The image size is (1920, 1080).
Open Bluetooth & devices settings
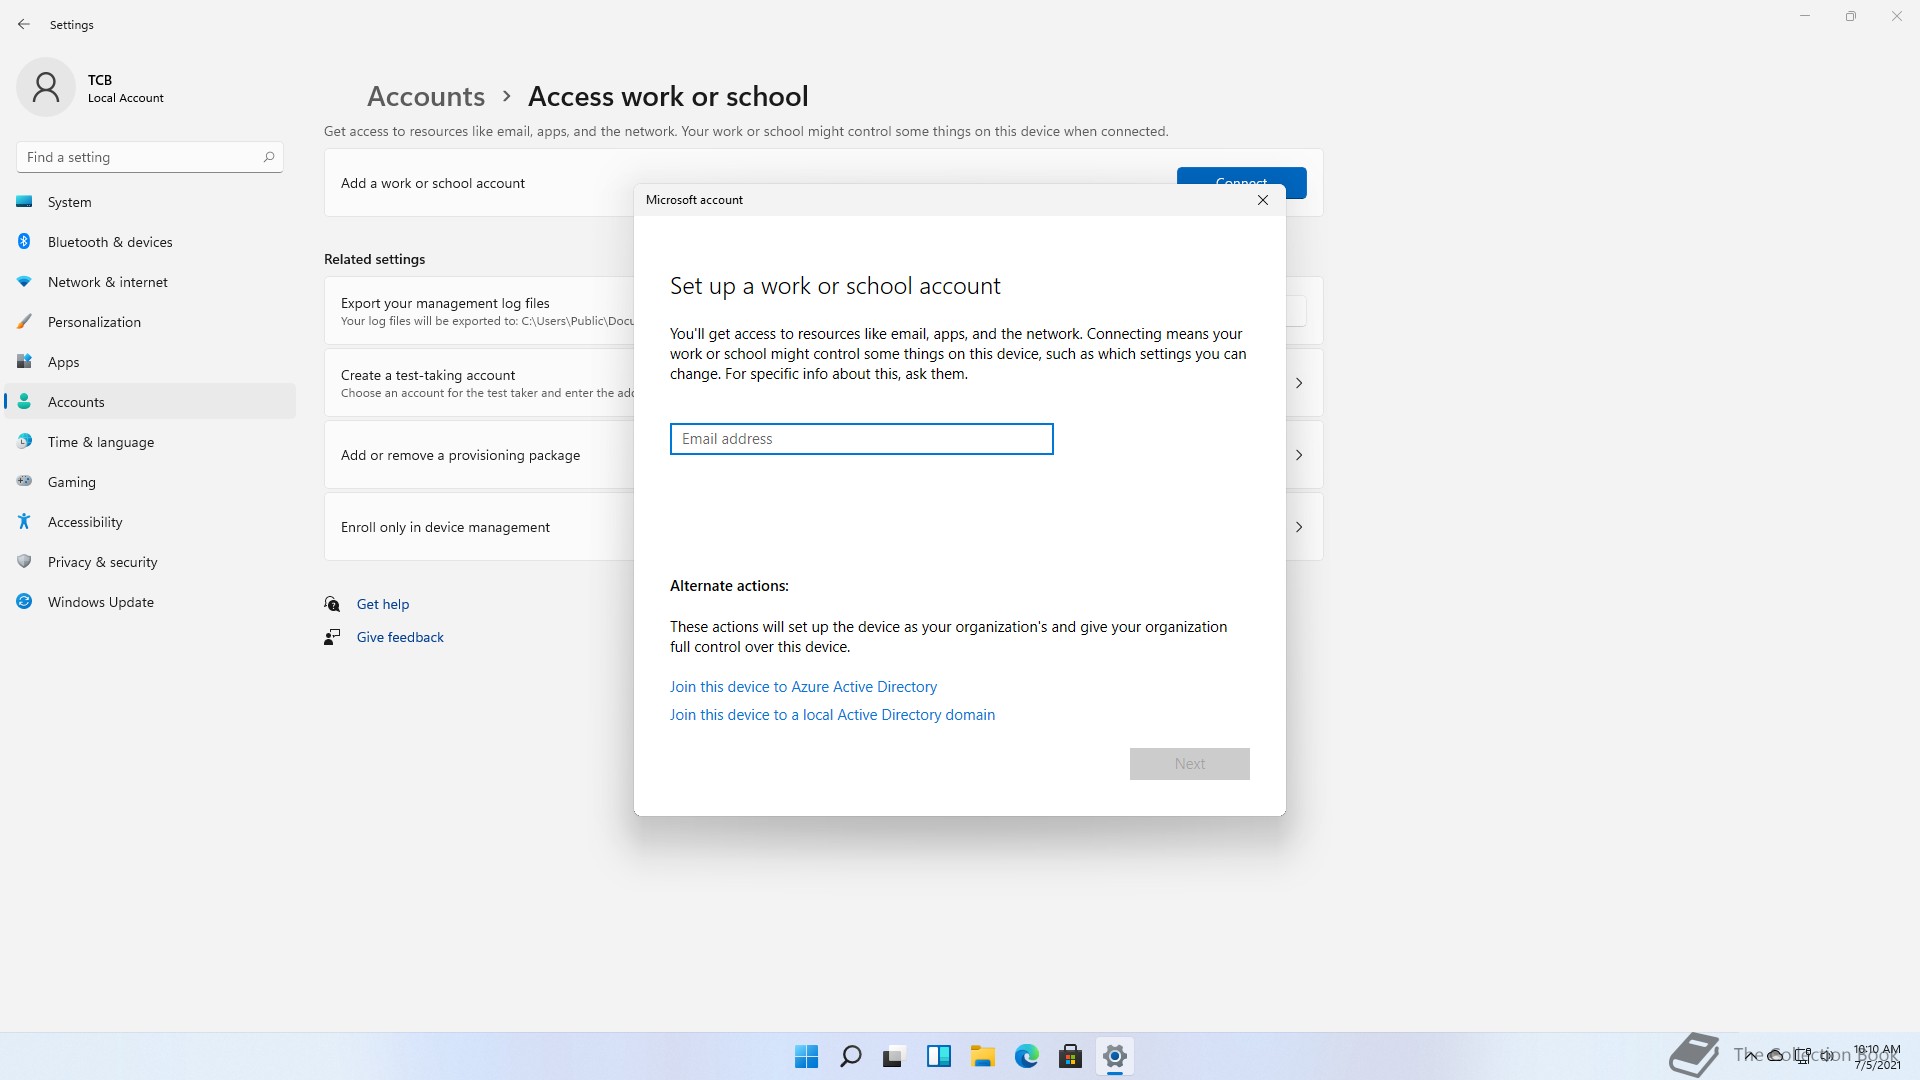150,242
